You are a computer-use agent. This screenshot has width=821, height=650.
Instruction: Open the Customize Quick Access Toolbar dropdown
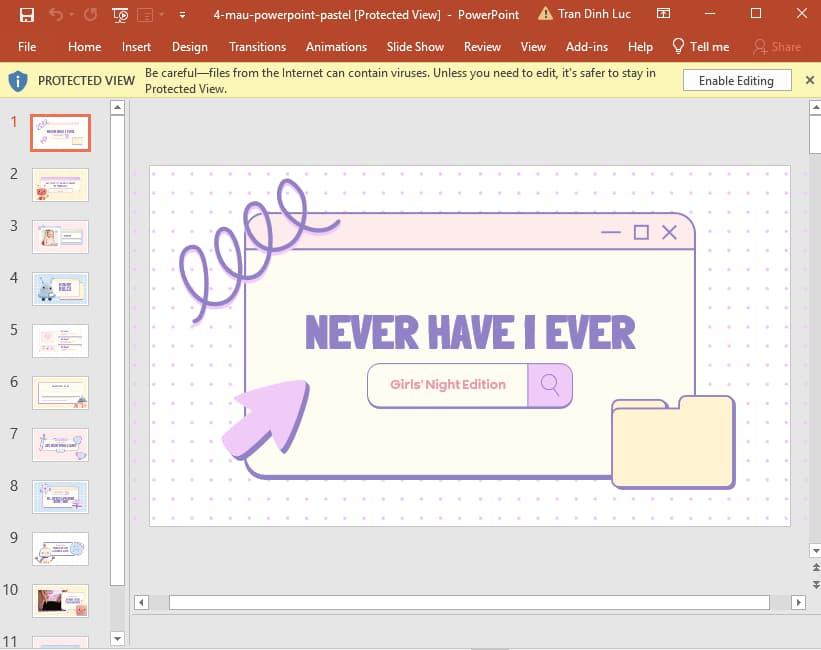click(x=181, y=15)
